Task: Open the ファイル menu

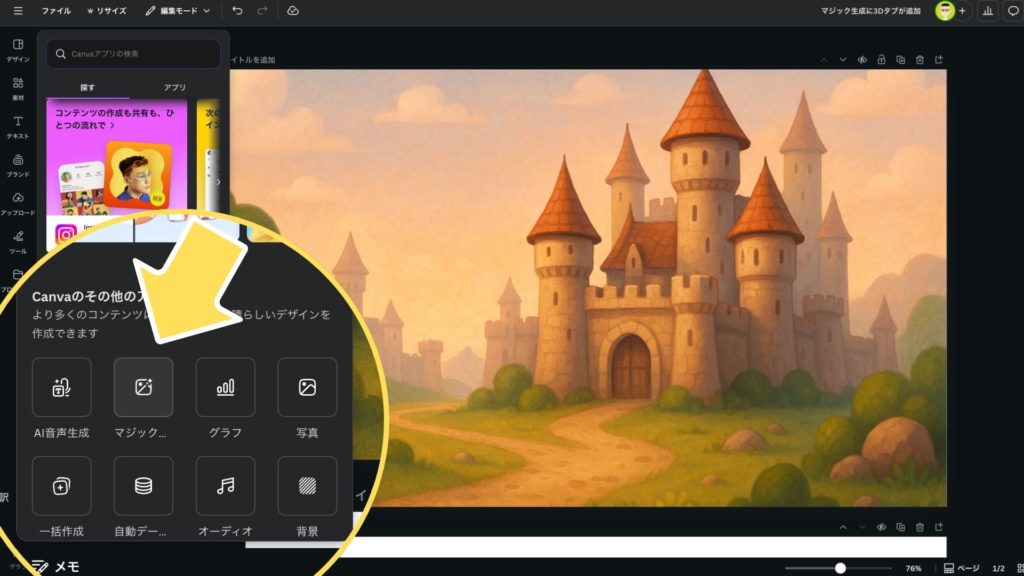Action: click(56, 11)
